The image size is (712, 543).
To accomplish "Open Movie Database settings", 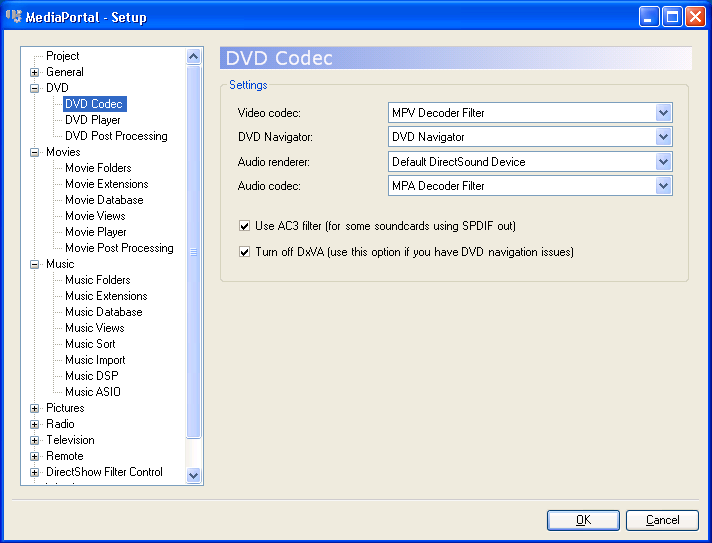I will (x=104, y=200).
